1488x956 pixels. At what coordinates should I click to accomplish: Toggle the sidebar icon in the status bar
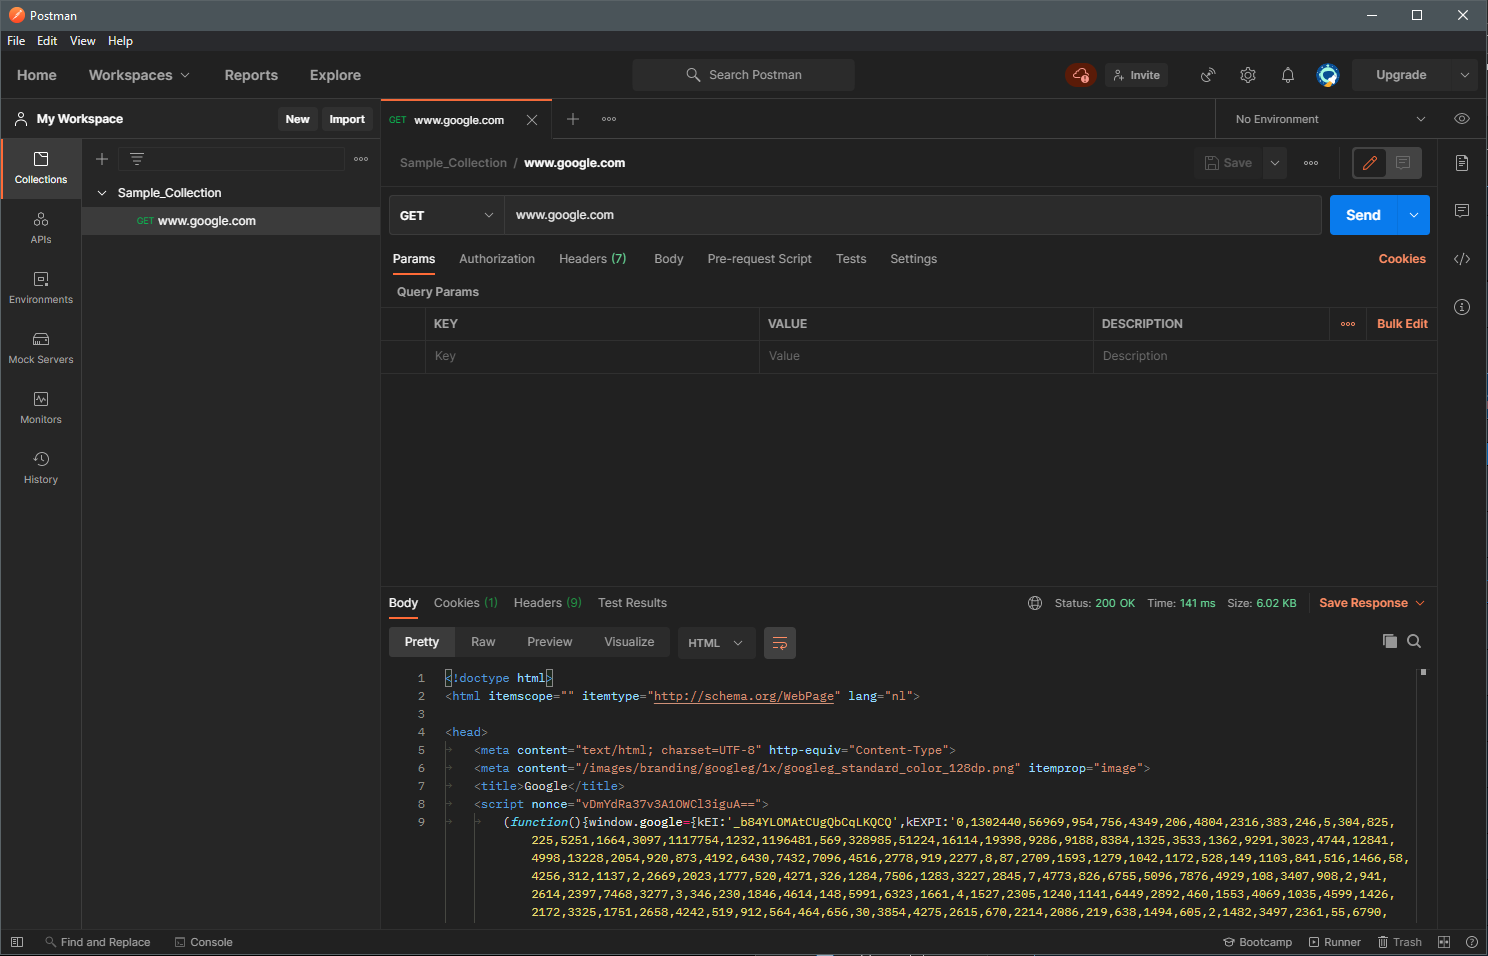[x=16, y=942]
